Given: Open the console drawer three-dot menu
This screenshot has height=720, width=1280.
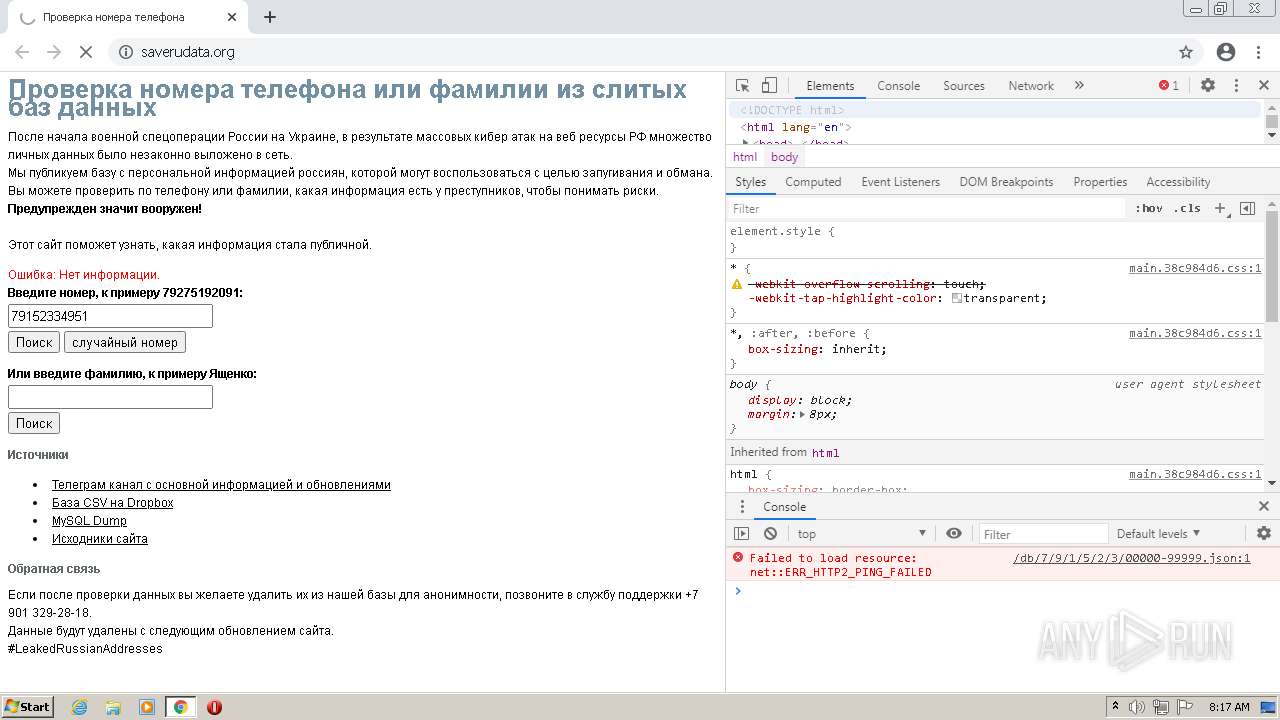Looking at the screenshot, I should pos(742,506).
